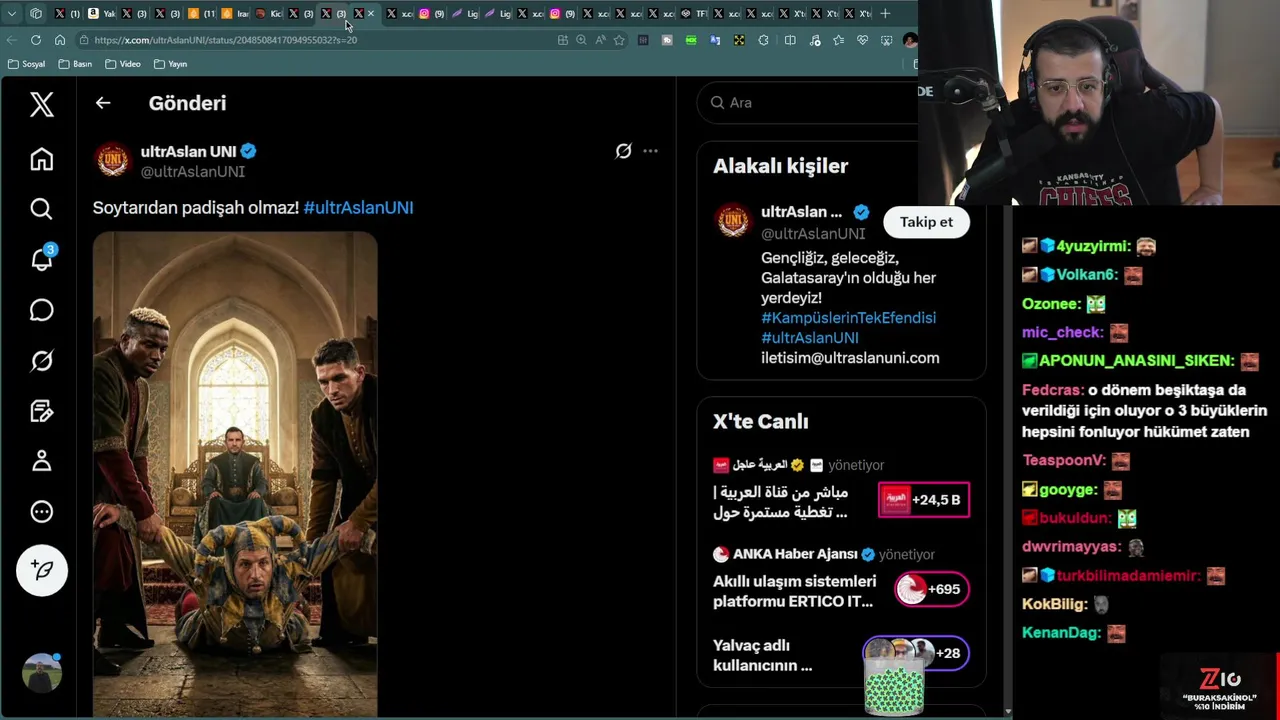
Task: Open Notifications bell with 3 badge
Action: [x=42, y=258]
